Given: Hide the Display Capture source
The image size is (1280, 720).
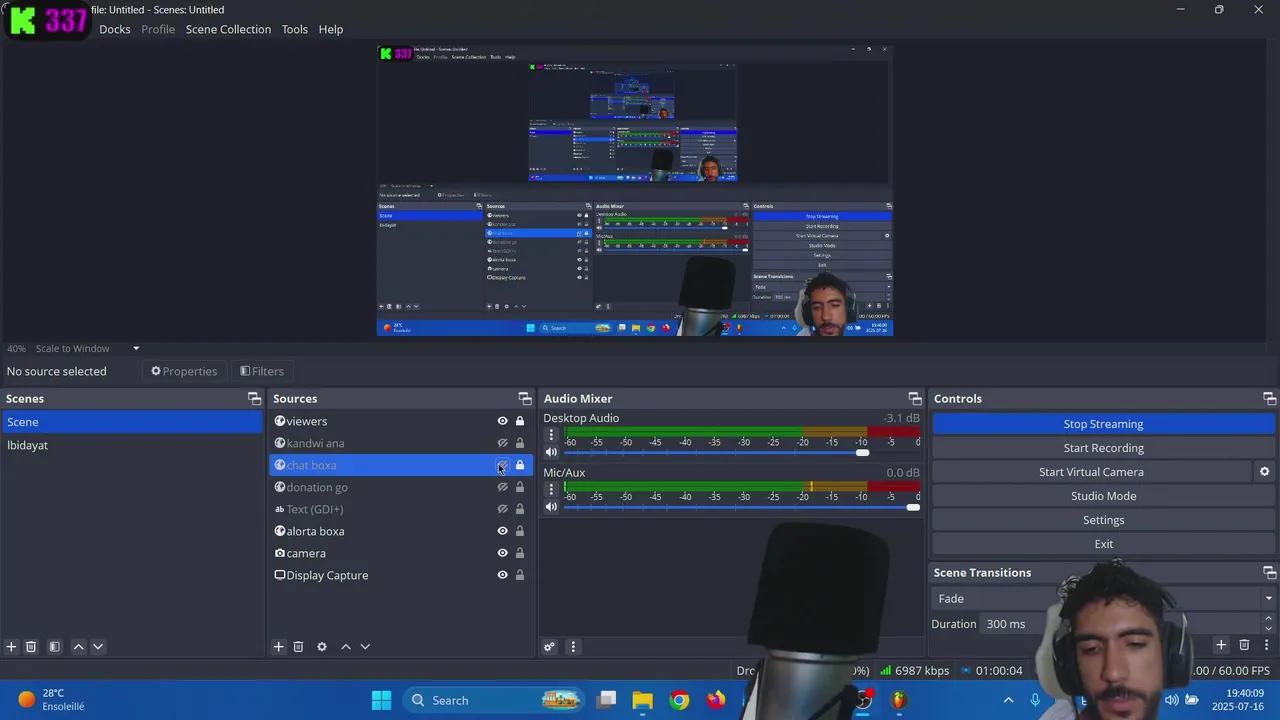Looking at the screenshot, I should pyautogui.click(x=503, y=575).
